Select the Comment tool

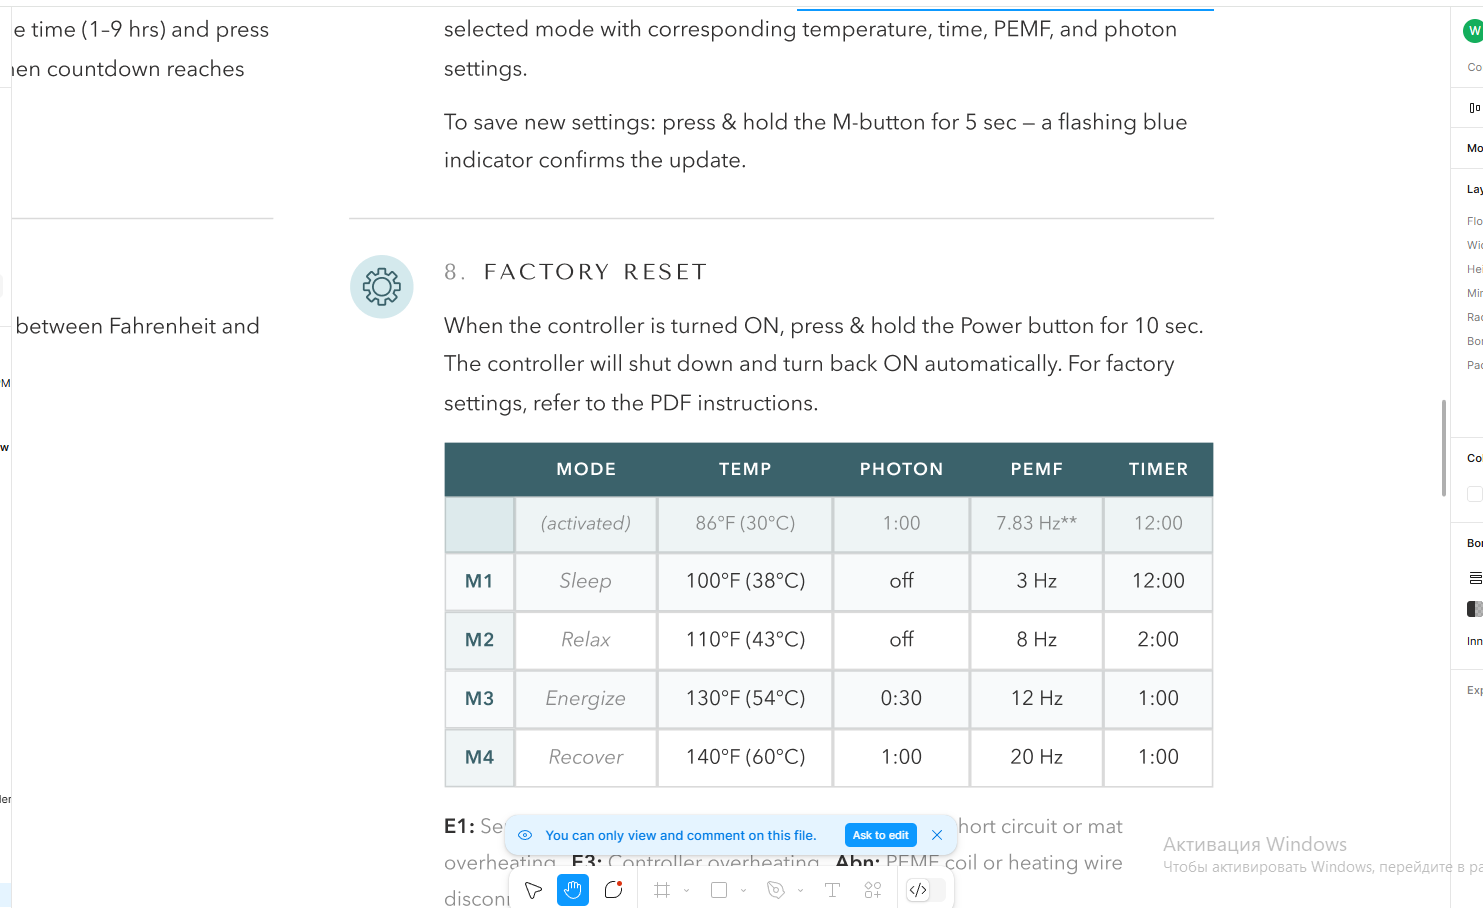pos(614,890)
